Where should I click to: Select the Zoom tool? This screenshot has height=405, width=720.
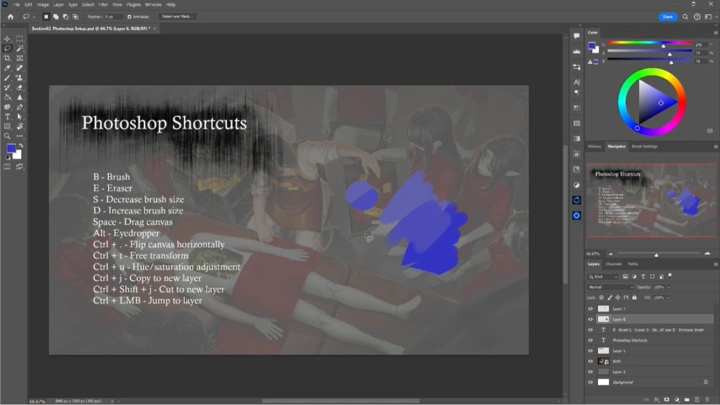[7, 136]
